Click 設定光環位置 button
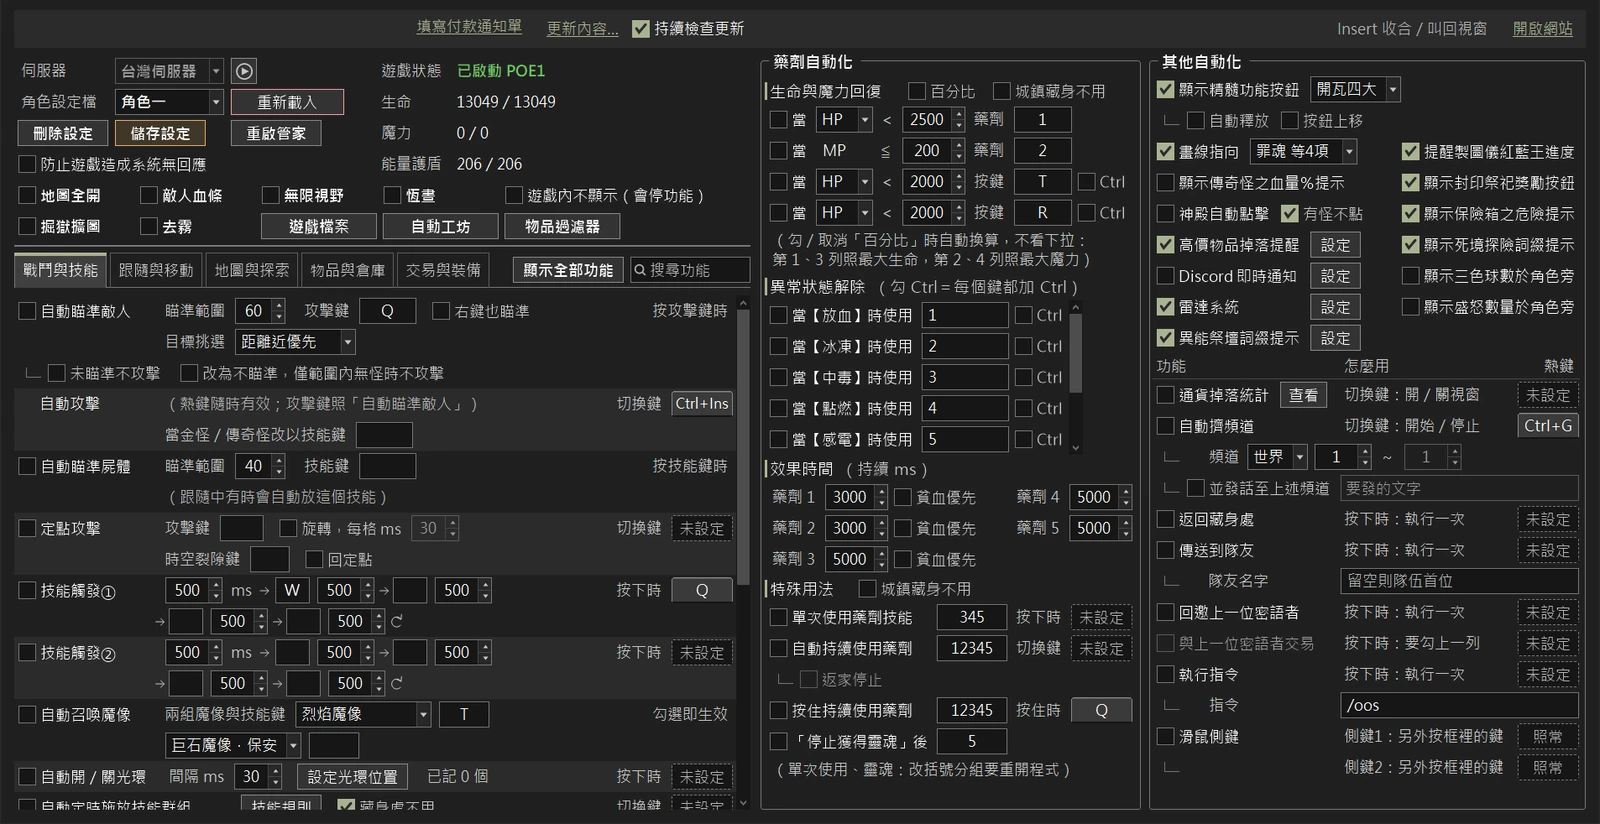Screen dimensions: 1600x824 pyautogui.click(x=352, y=776)
